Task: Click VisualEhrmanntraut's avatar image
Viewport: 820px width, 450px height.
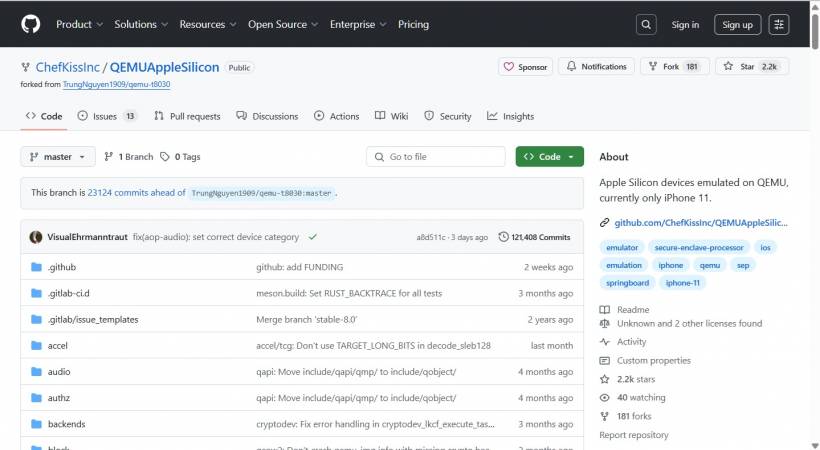Action: pos(36,237)
